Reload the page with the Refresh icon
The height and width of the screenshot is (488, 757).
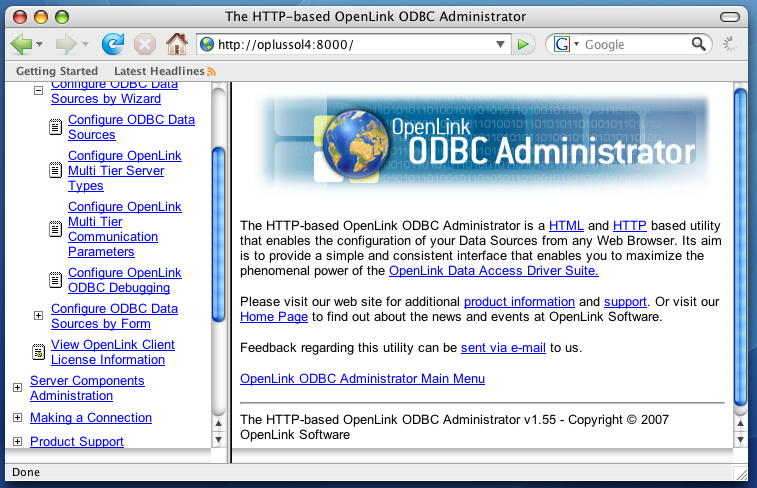coord(113,44)
